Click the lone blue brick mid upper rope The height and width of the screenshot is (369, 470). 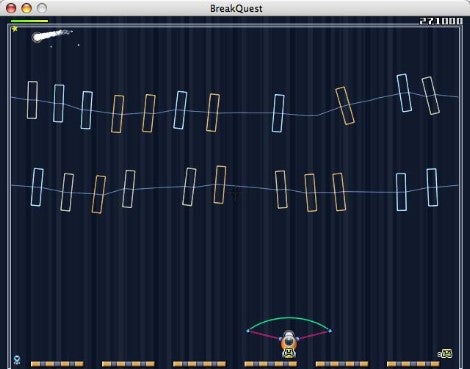click(x=278, y=113)
